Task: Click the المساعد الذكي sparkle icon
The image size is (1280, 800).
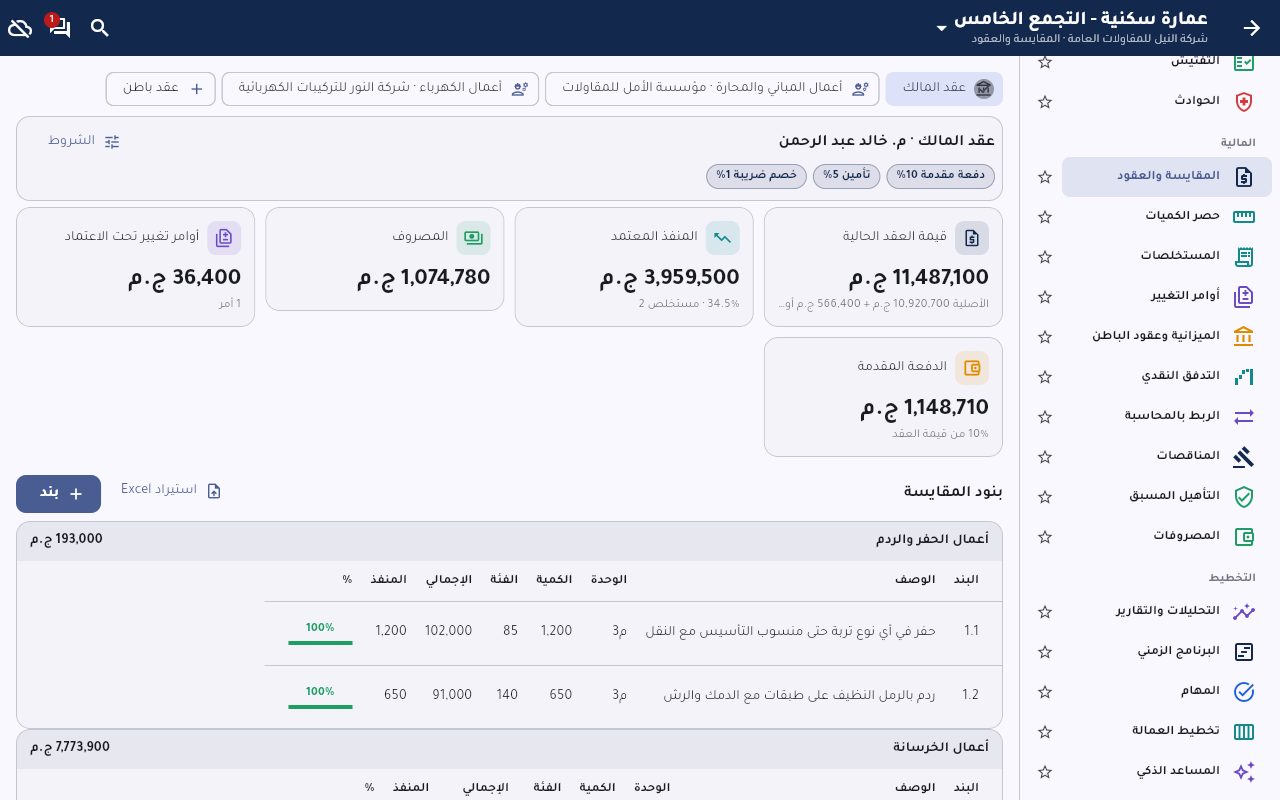Action: point(1243,771)
